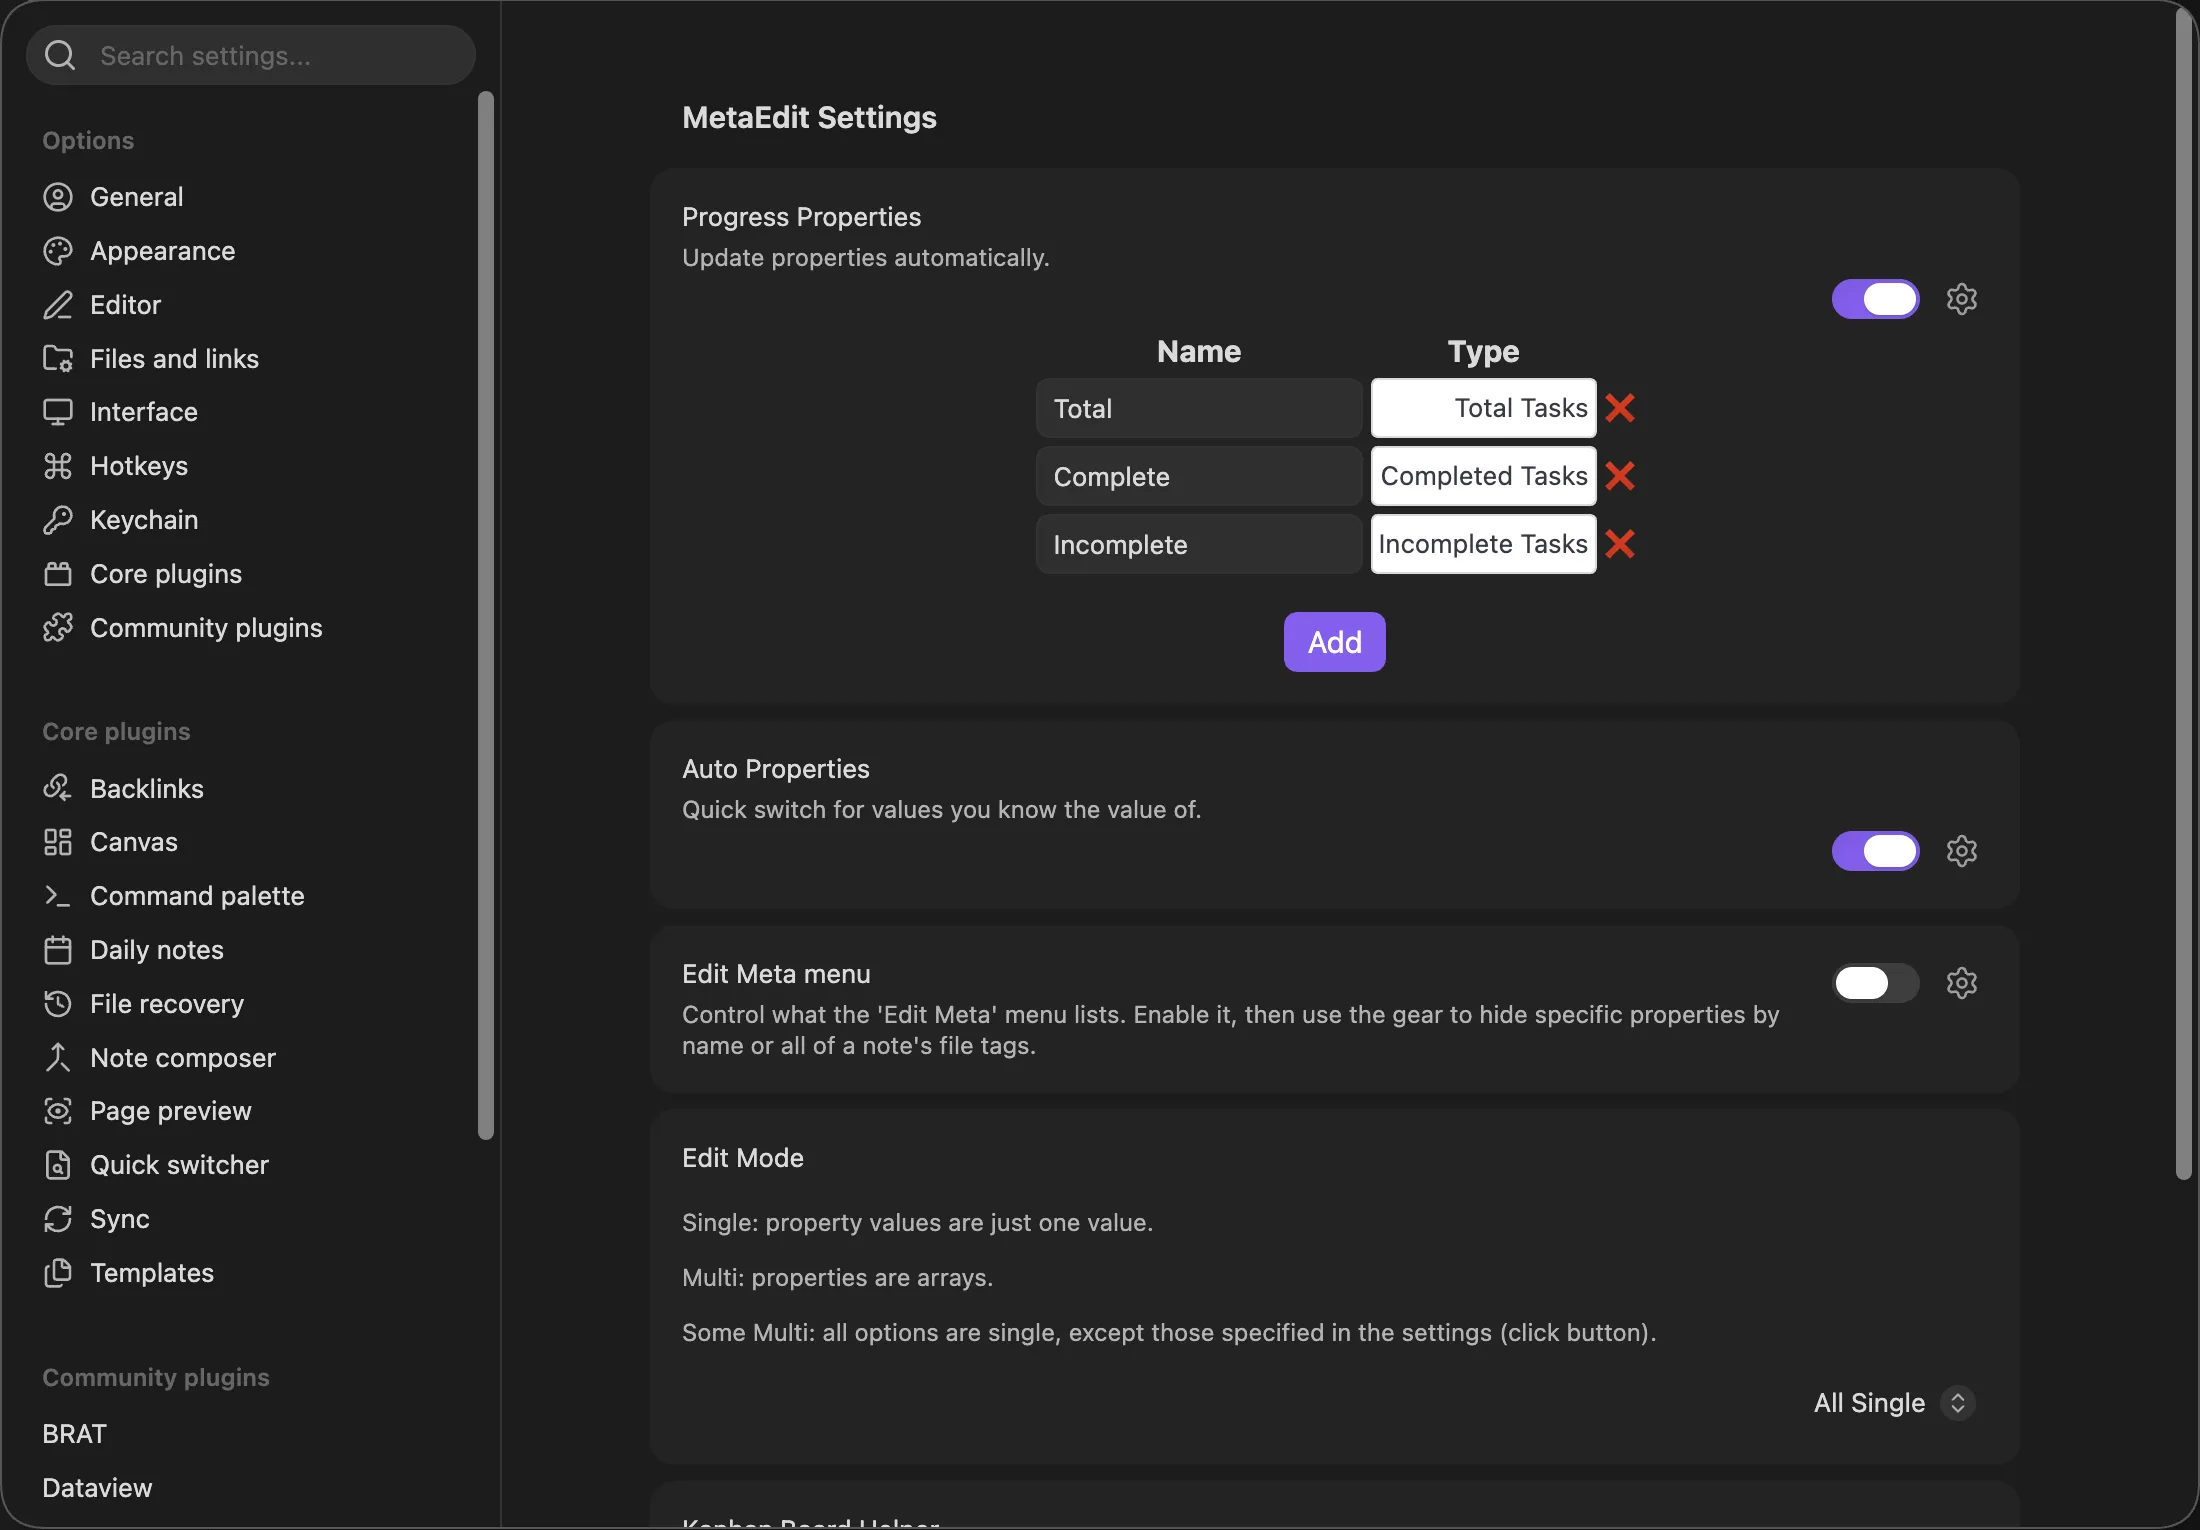Screen dimensions: 2200x1530
Task: Open Progress Properties gear settings
Action: [x=1962, y=299]
